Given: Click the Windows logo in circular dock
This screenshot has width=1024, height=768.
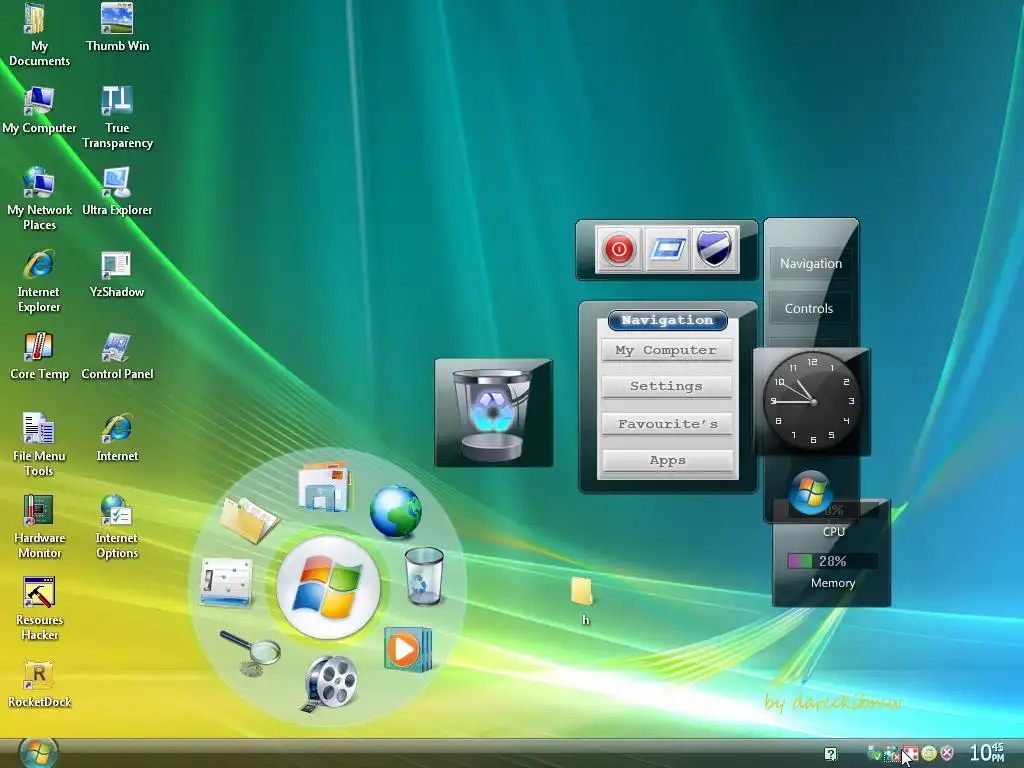Looking at the screenshot, I should [328, 586].
